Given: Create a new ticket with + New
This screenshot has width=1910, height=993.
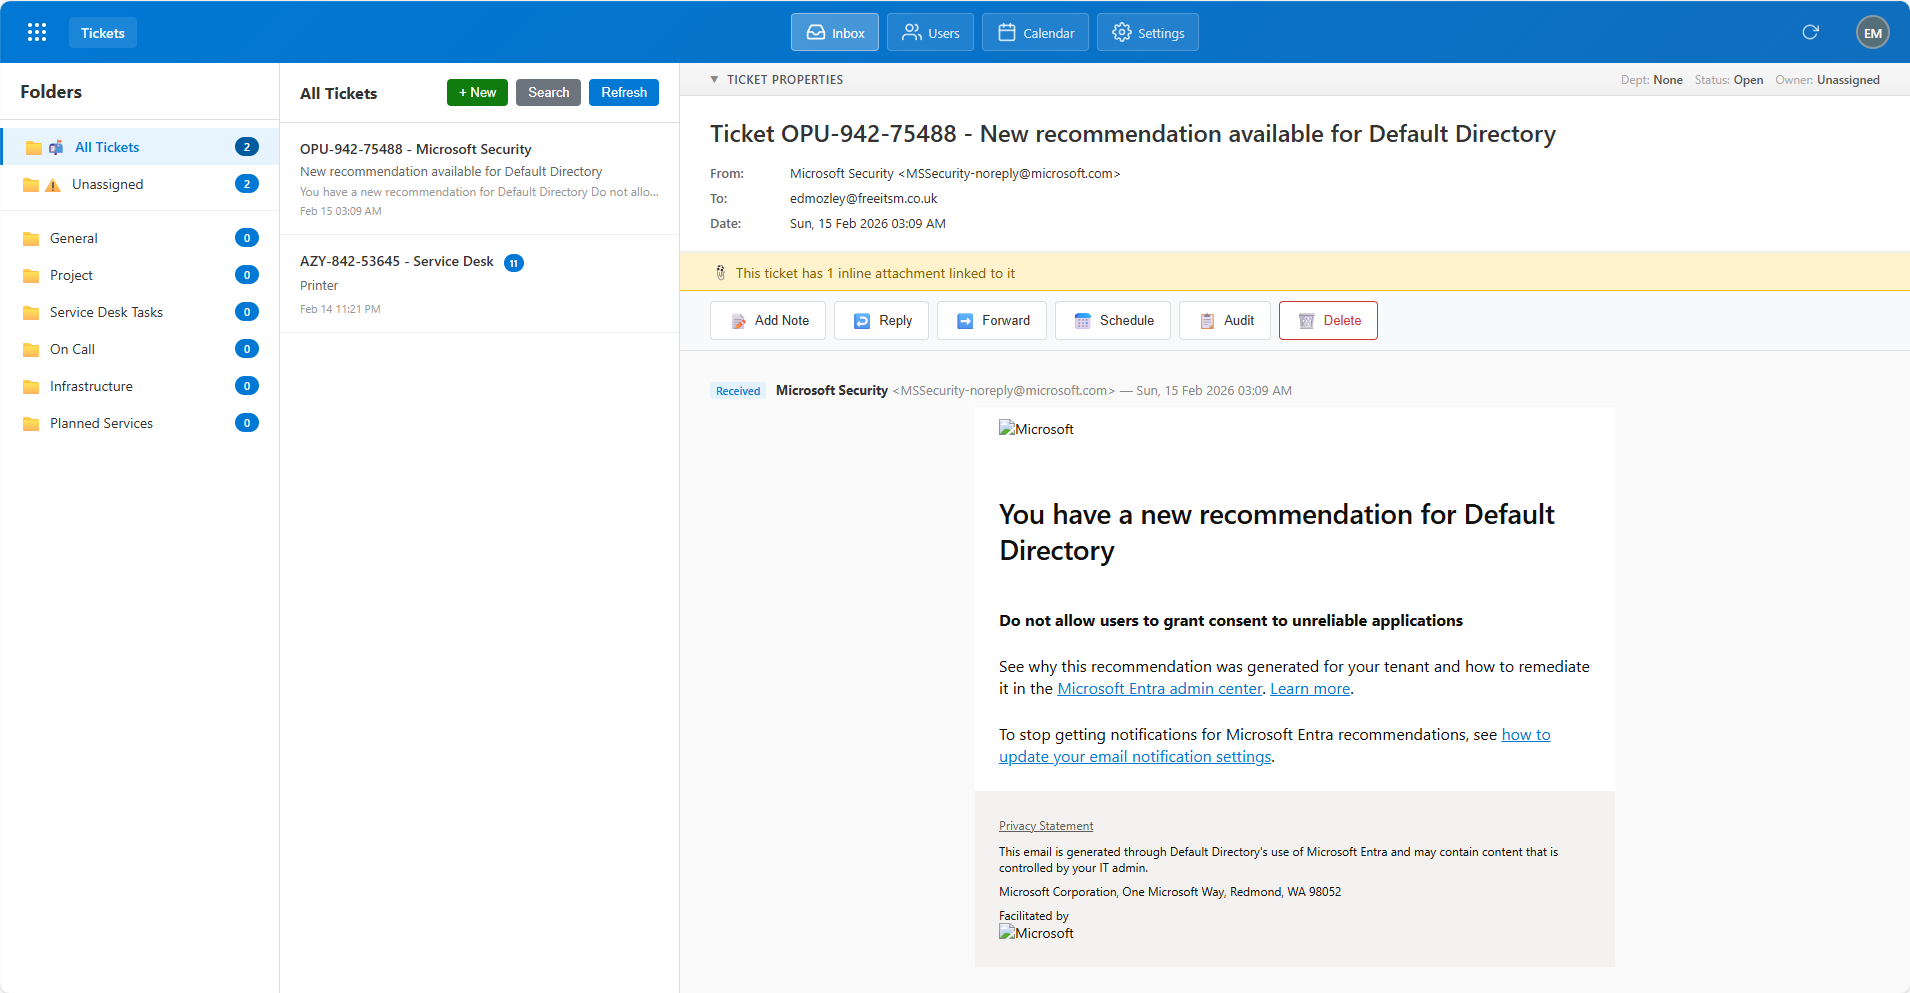Looking at the screenshot, I should (x=478, y=92).
